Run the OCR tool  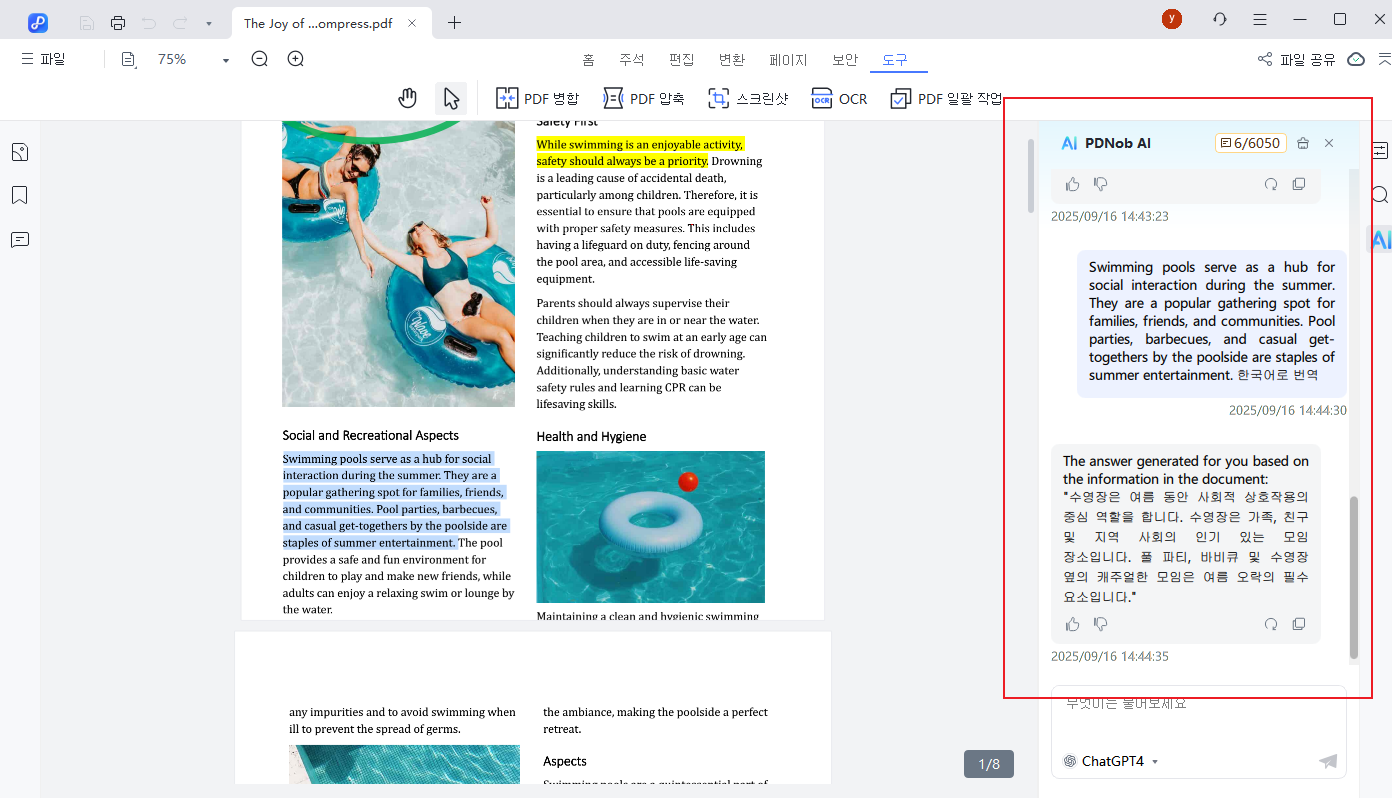click(x=839, y=98)
